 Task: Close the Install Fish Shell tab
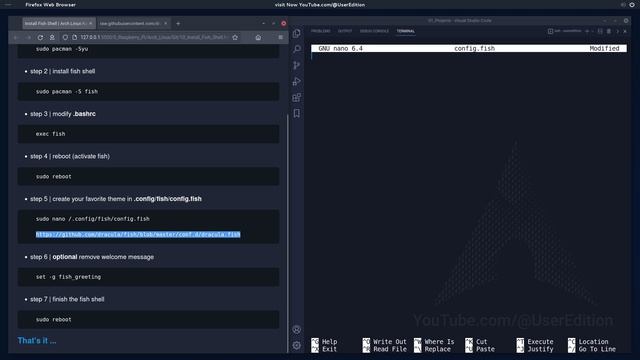[91, 24]
